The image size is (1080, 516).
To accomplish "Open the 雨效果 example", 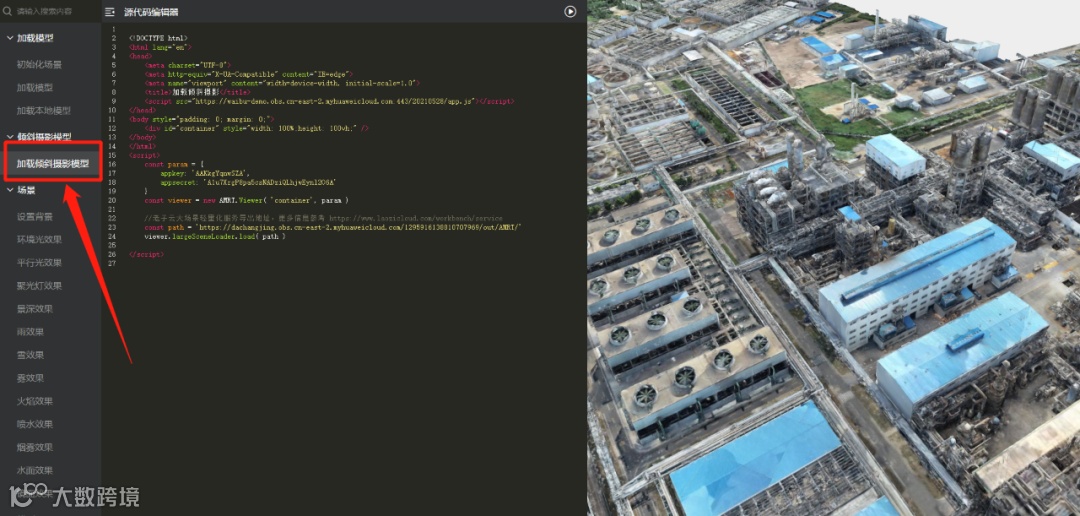I will tap(30, 331).
